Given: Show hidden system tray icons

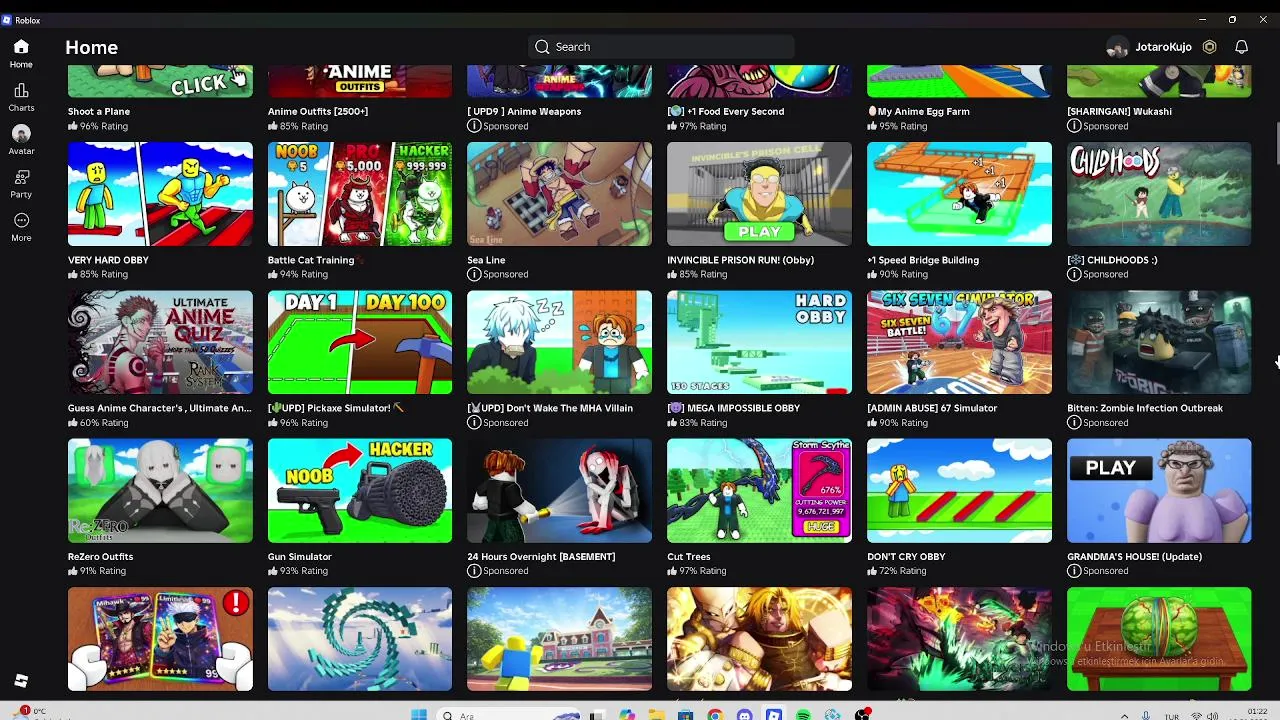Looking at the screenshot, I should click(x=1124, y=716).
